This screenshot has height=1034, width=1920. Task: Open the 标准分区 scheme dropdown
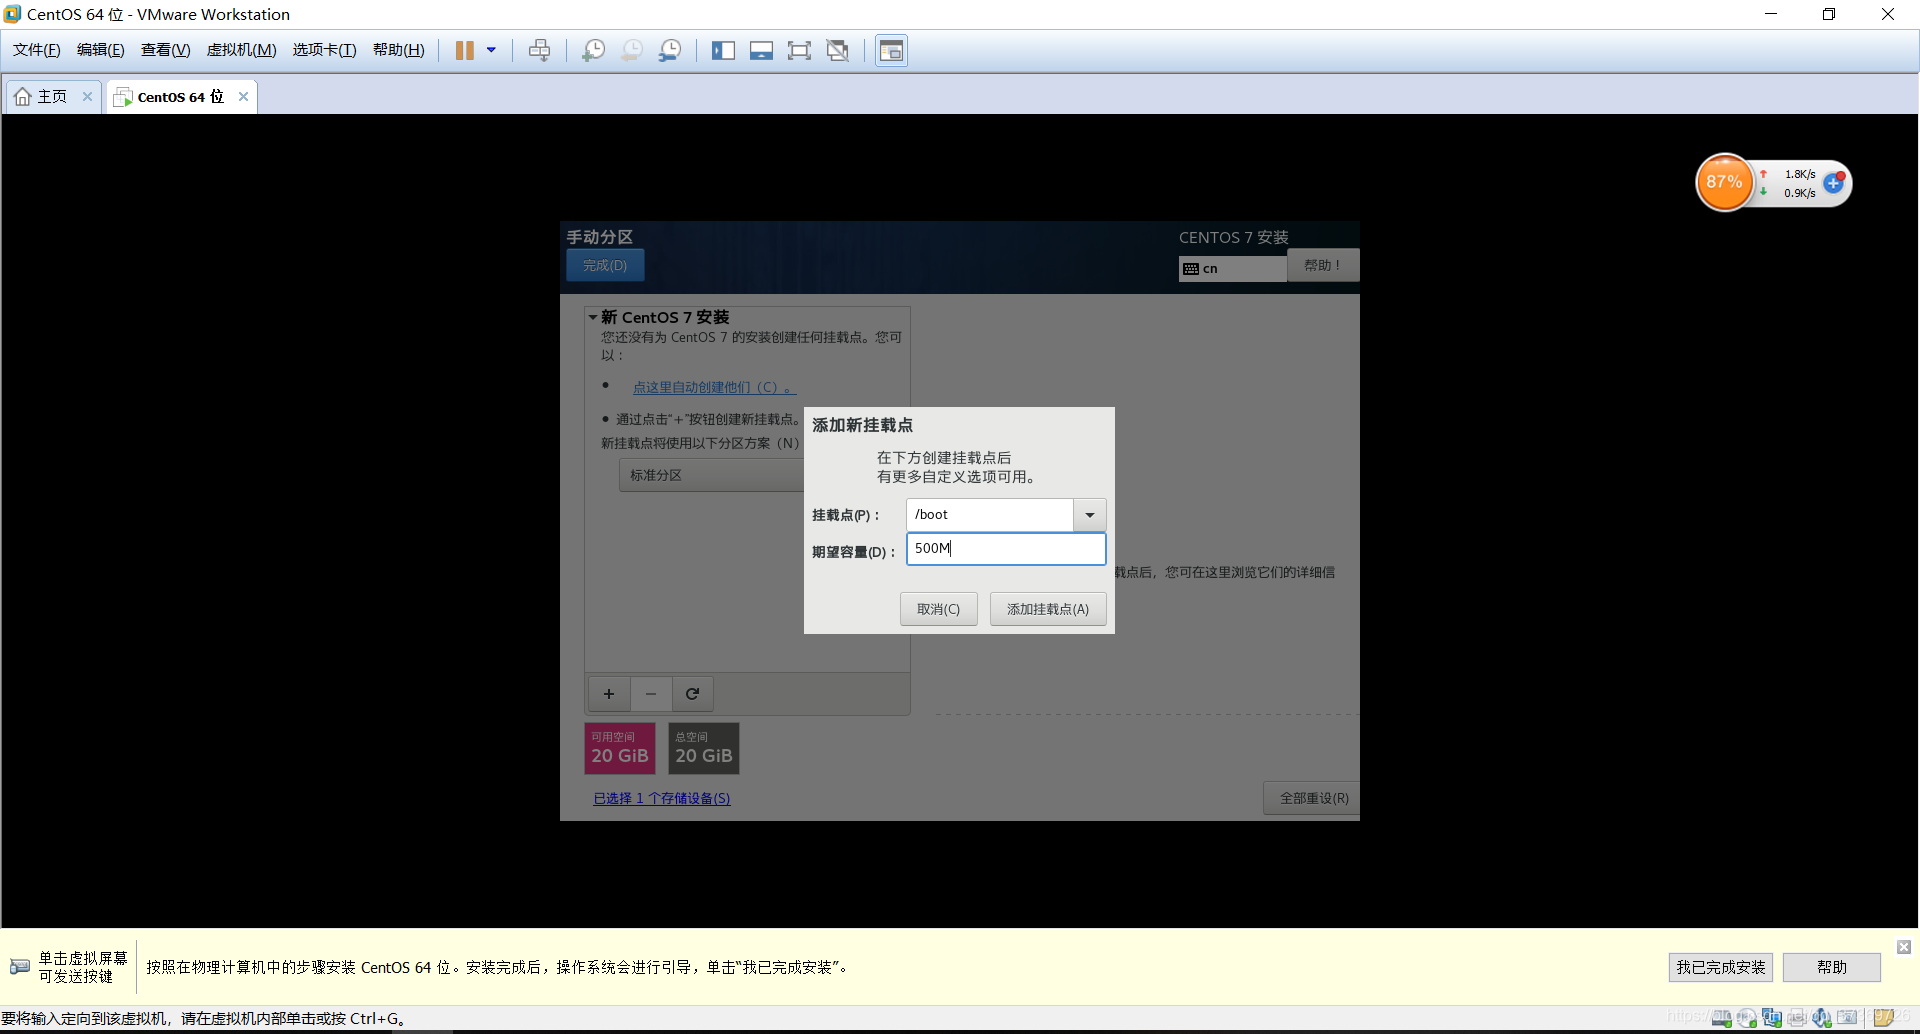coord(712,475)
